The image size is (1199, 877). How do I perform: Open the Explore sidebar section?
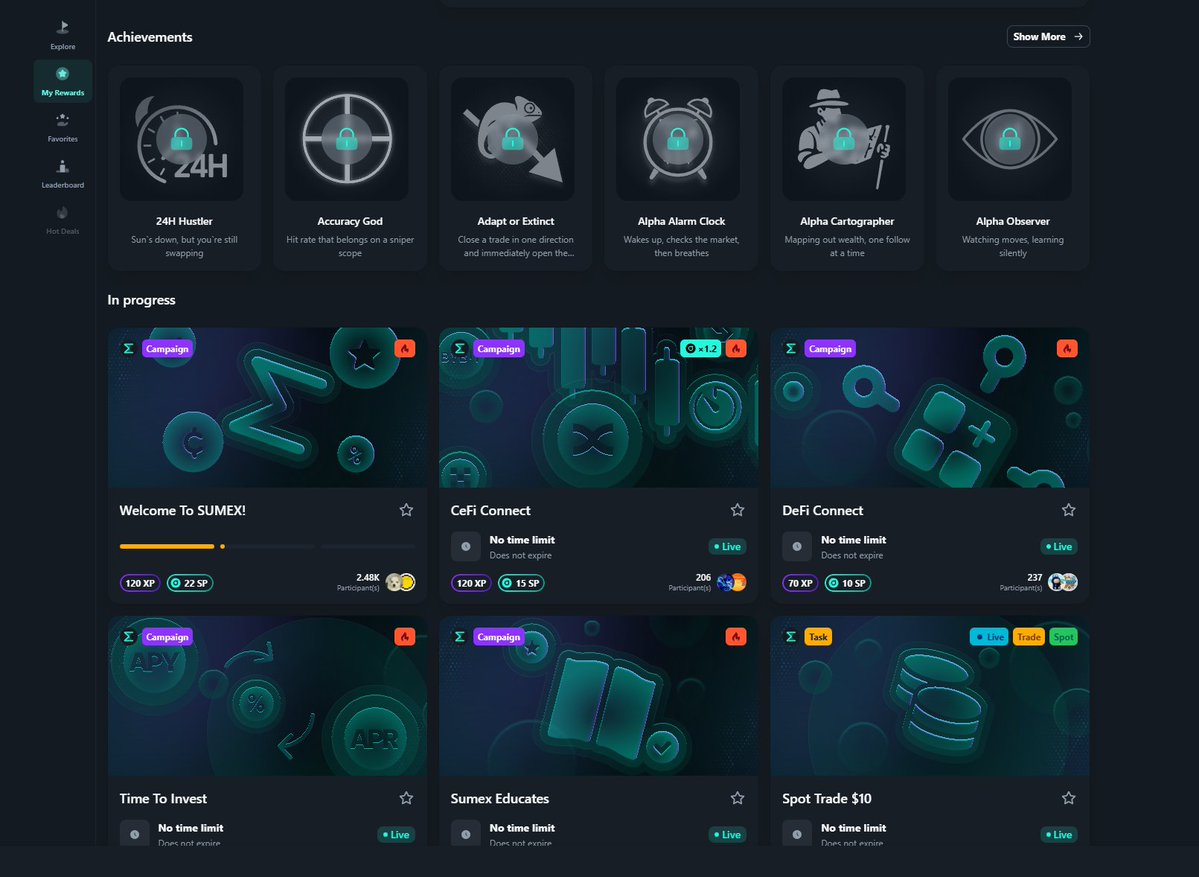click(63, 35)
